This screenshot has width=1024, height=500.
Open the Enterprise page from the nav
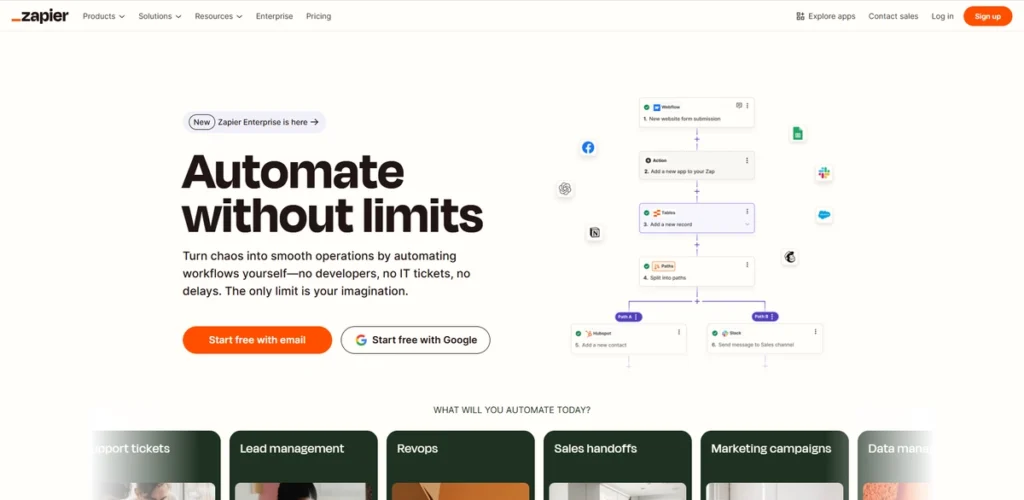pyautogui.click(x=274, y=16)
